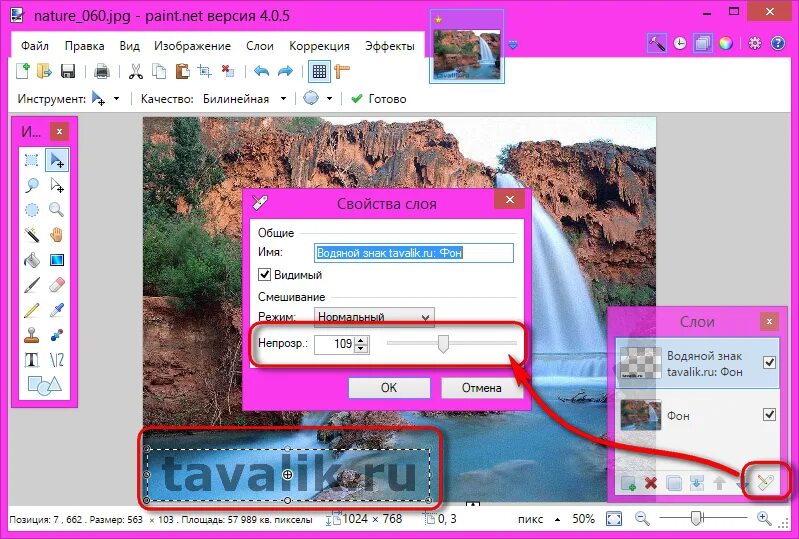799x539 pixels.
Task: Choose the Zoom magnifier tool in the tools panel
Action: point(57,209)
